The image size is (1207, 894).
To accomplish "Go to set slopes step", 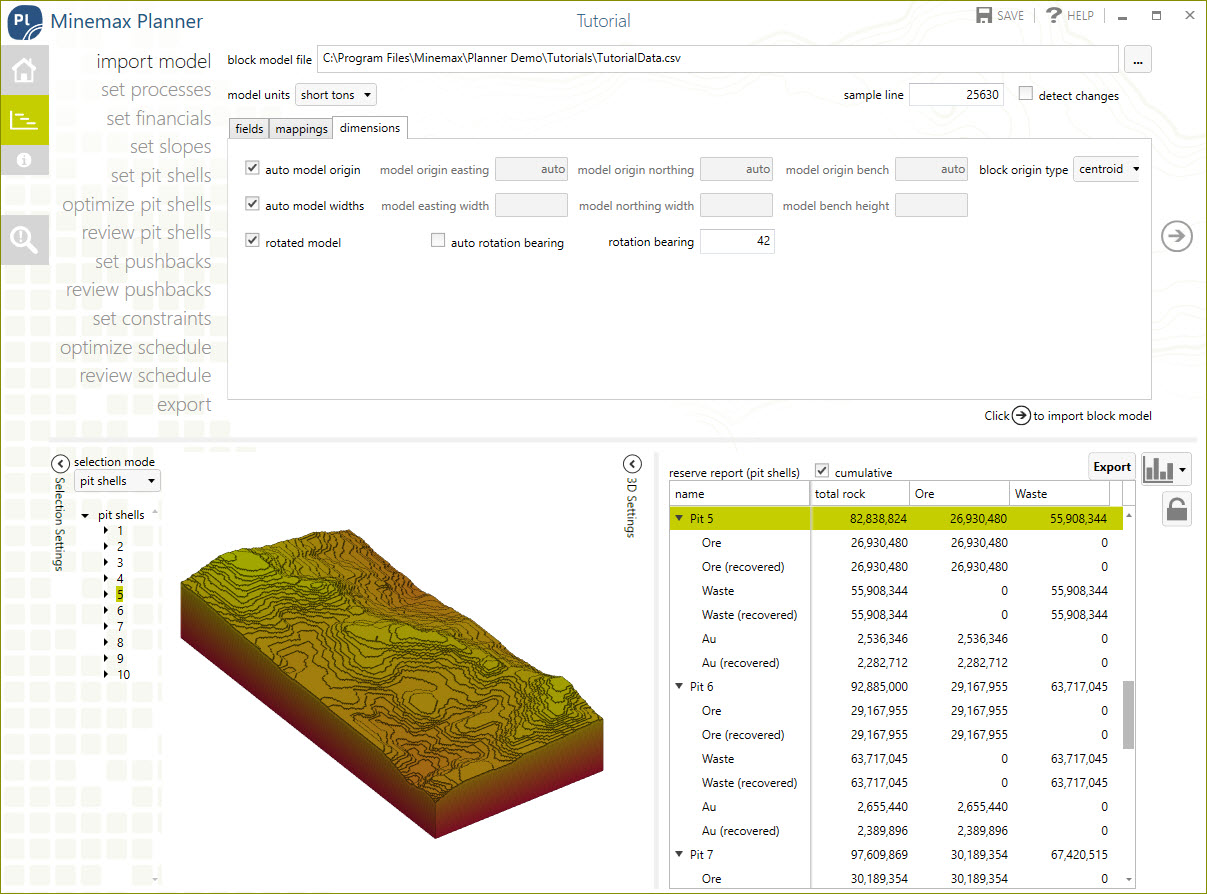I will tap(171, 147).
